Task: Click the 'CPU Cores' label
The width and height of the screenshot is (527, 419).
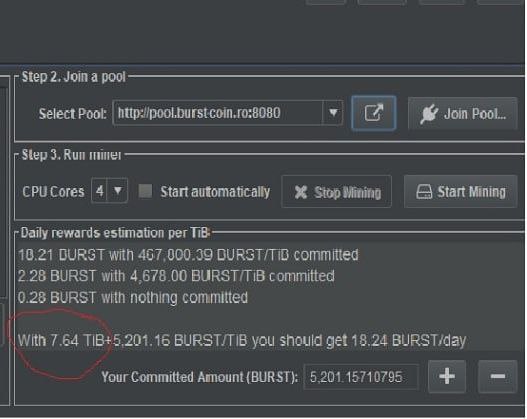Action: (53, 192)
